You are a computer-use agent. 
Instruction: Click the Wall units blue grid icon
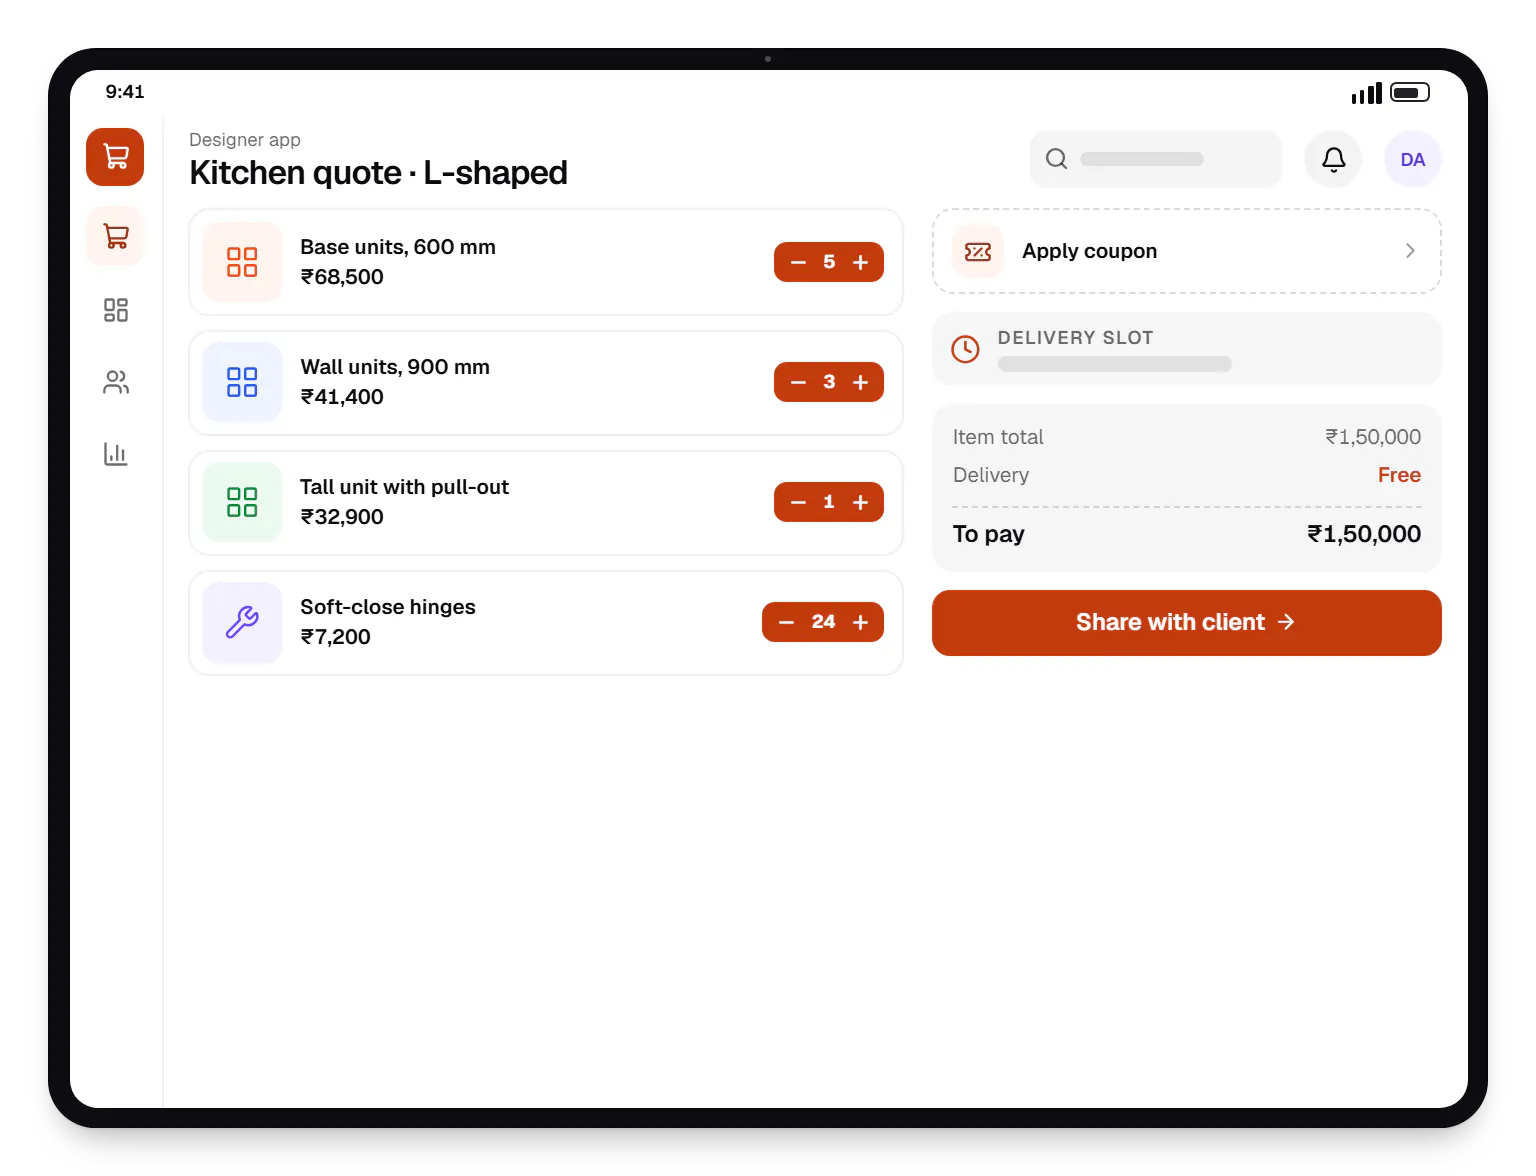pyautogui.click(x=242, y=382)
